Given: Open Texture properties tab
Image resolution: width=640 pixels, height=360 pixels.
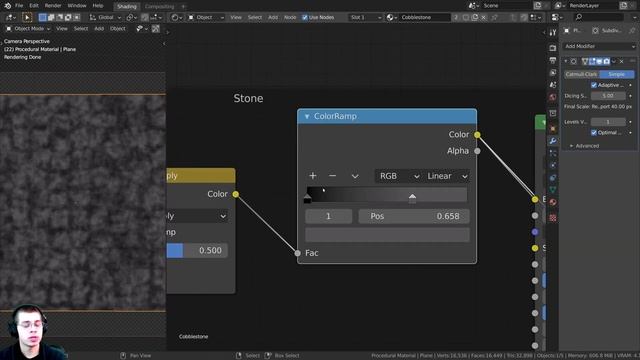Looking at the screenshot, I should click(553, 218).
